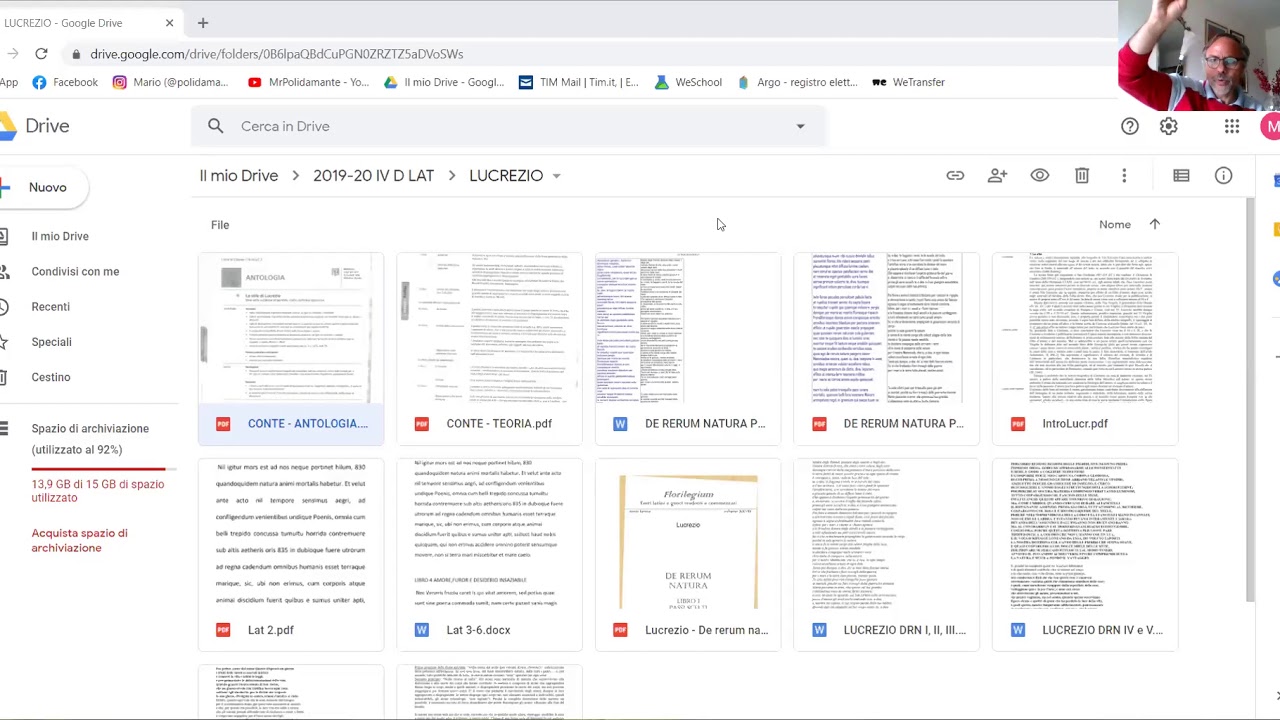The width and height of the screenshot is (1280, 720).
Task: Click the share add-person icon
Action: click(997, 176)
